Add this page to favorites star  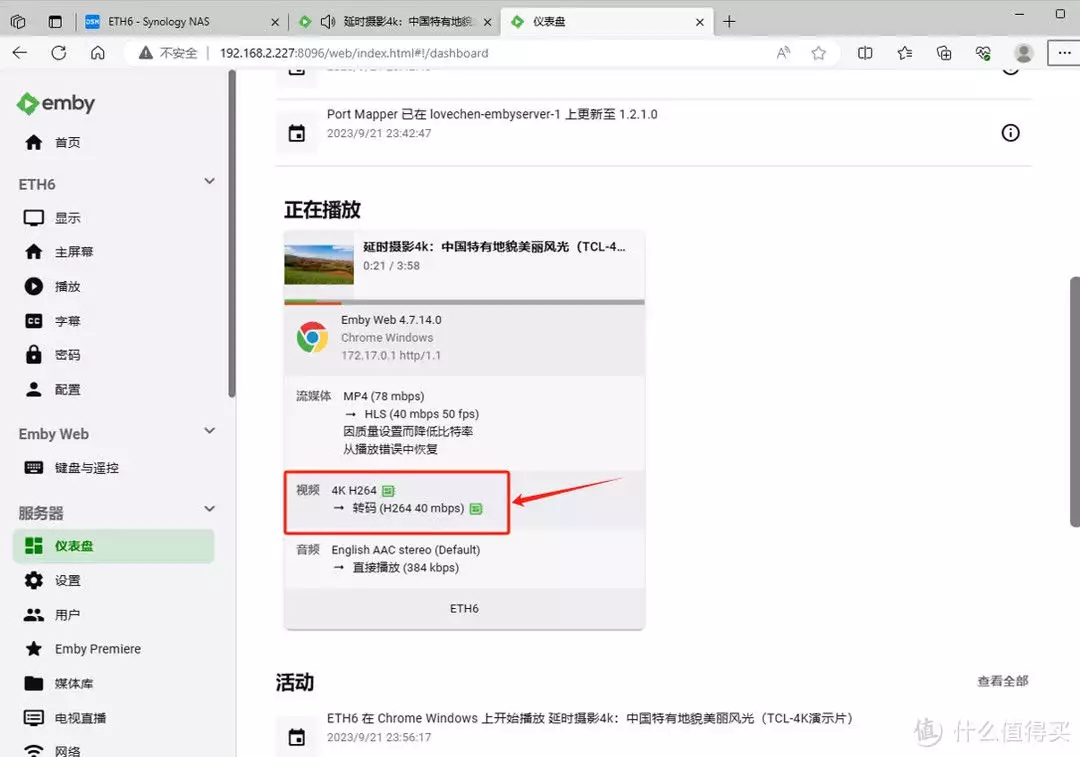pyautogui.click(x=818, y=53)
